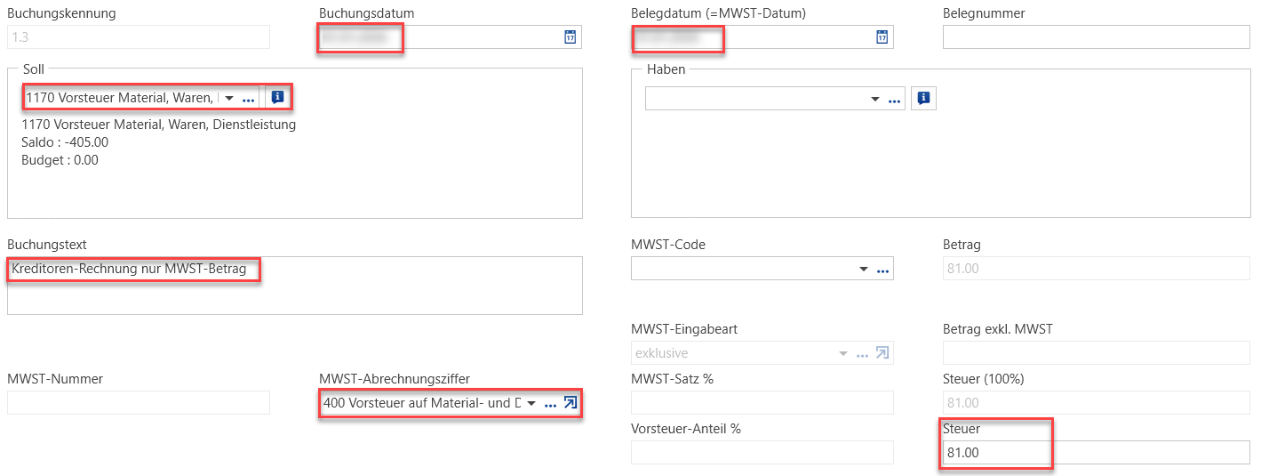Image resolution: width=1261 pixels, height=476 pixels.
Task: Expand the Soll account dropdown
Action: pyautogui.click(x=229, y=98)
